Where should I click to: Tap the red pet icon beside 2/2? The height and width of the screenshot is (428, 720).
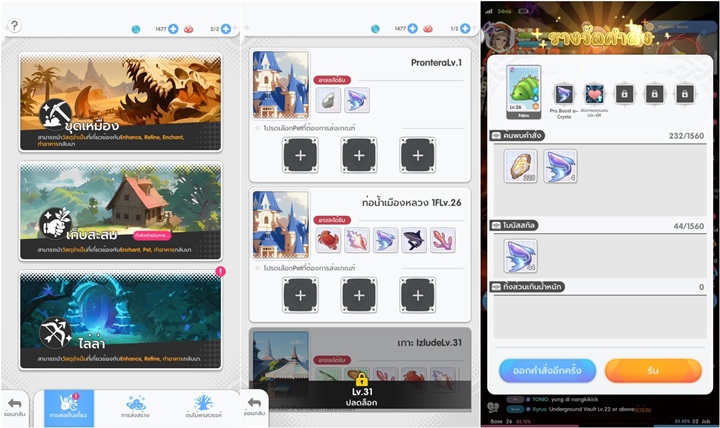pyautogui.click(x=188, y=29)
